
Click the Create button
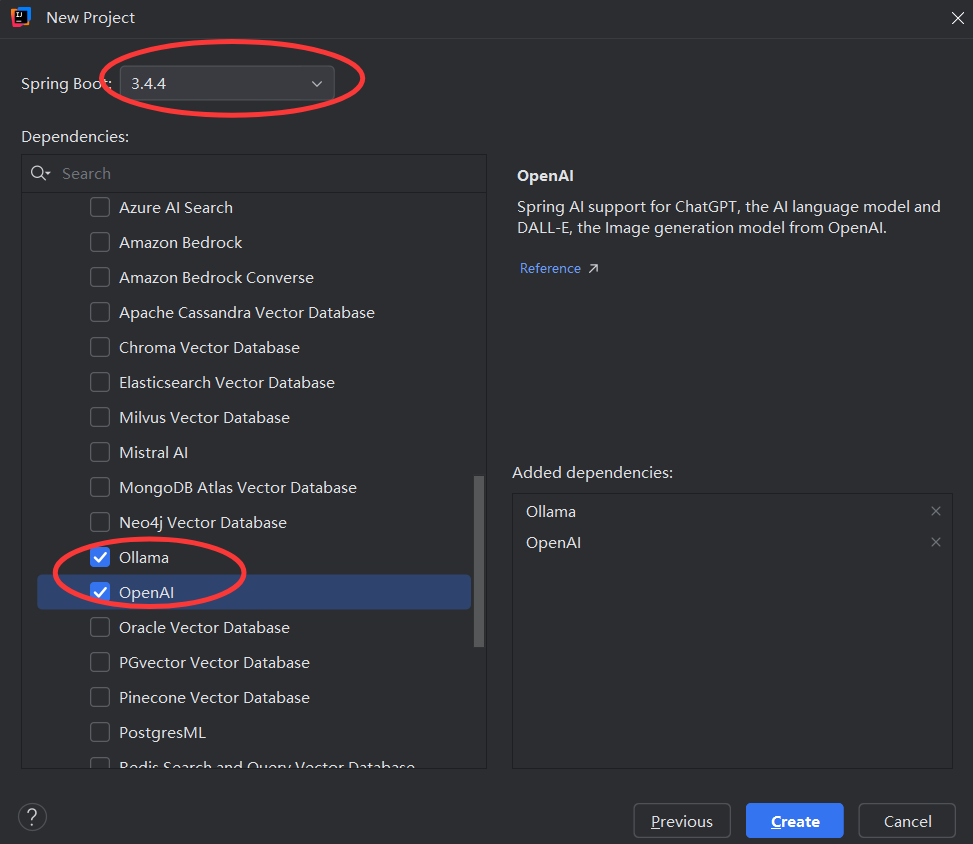795,821
